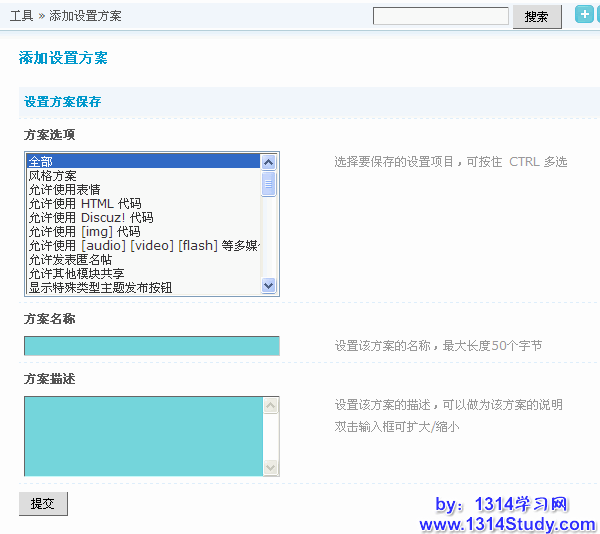Click the search text box at top
Image resolution: width=600 pixels, height=534 pixels.
[x=441, y=16]
